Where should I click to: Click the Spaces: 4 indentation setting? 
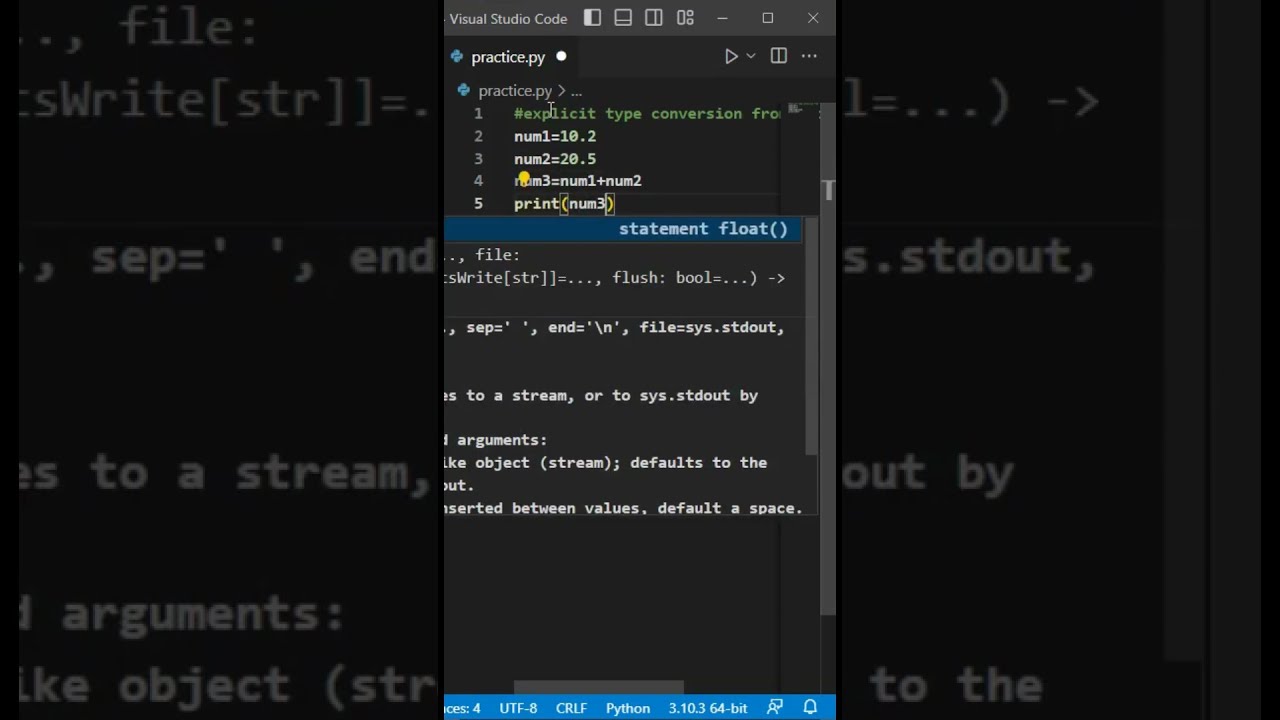point(463,708)
